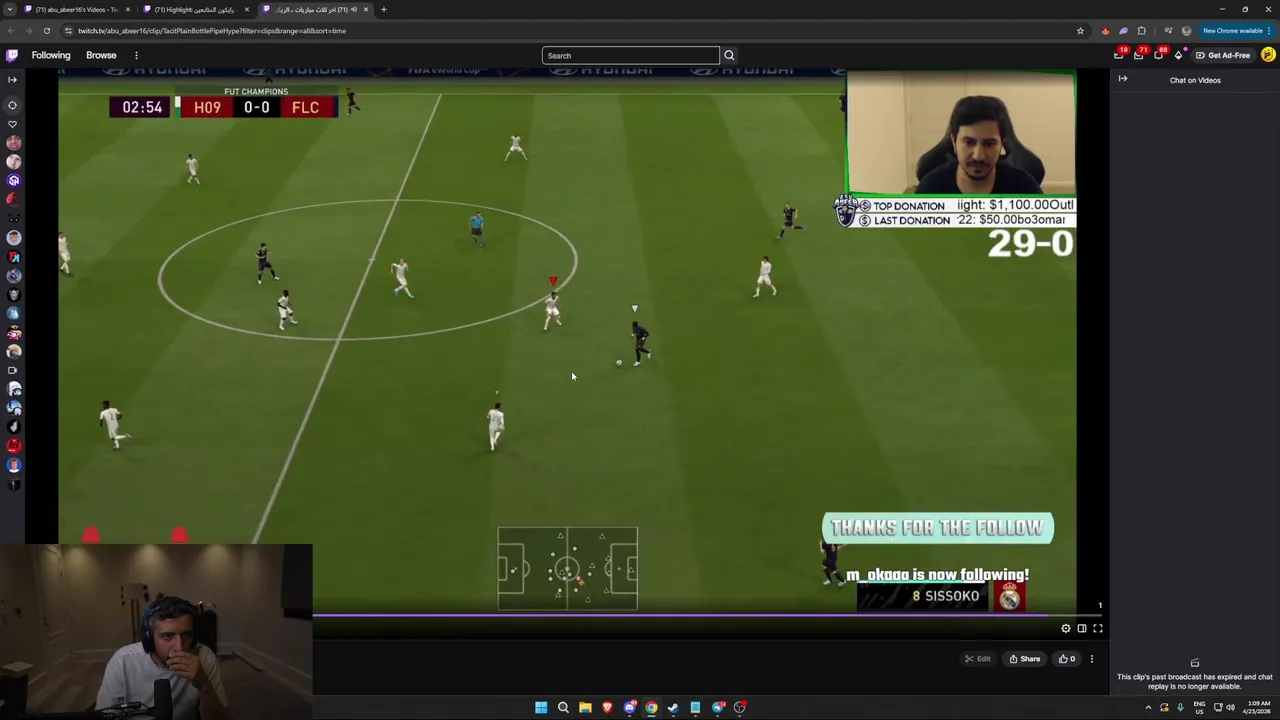
Task: Close the abu_abeer16's Videos browser tab
Action: (128, 9)
